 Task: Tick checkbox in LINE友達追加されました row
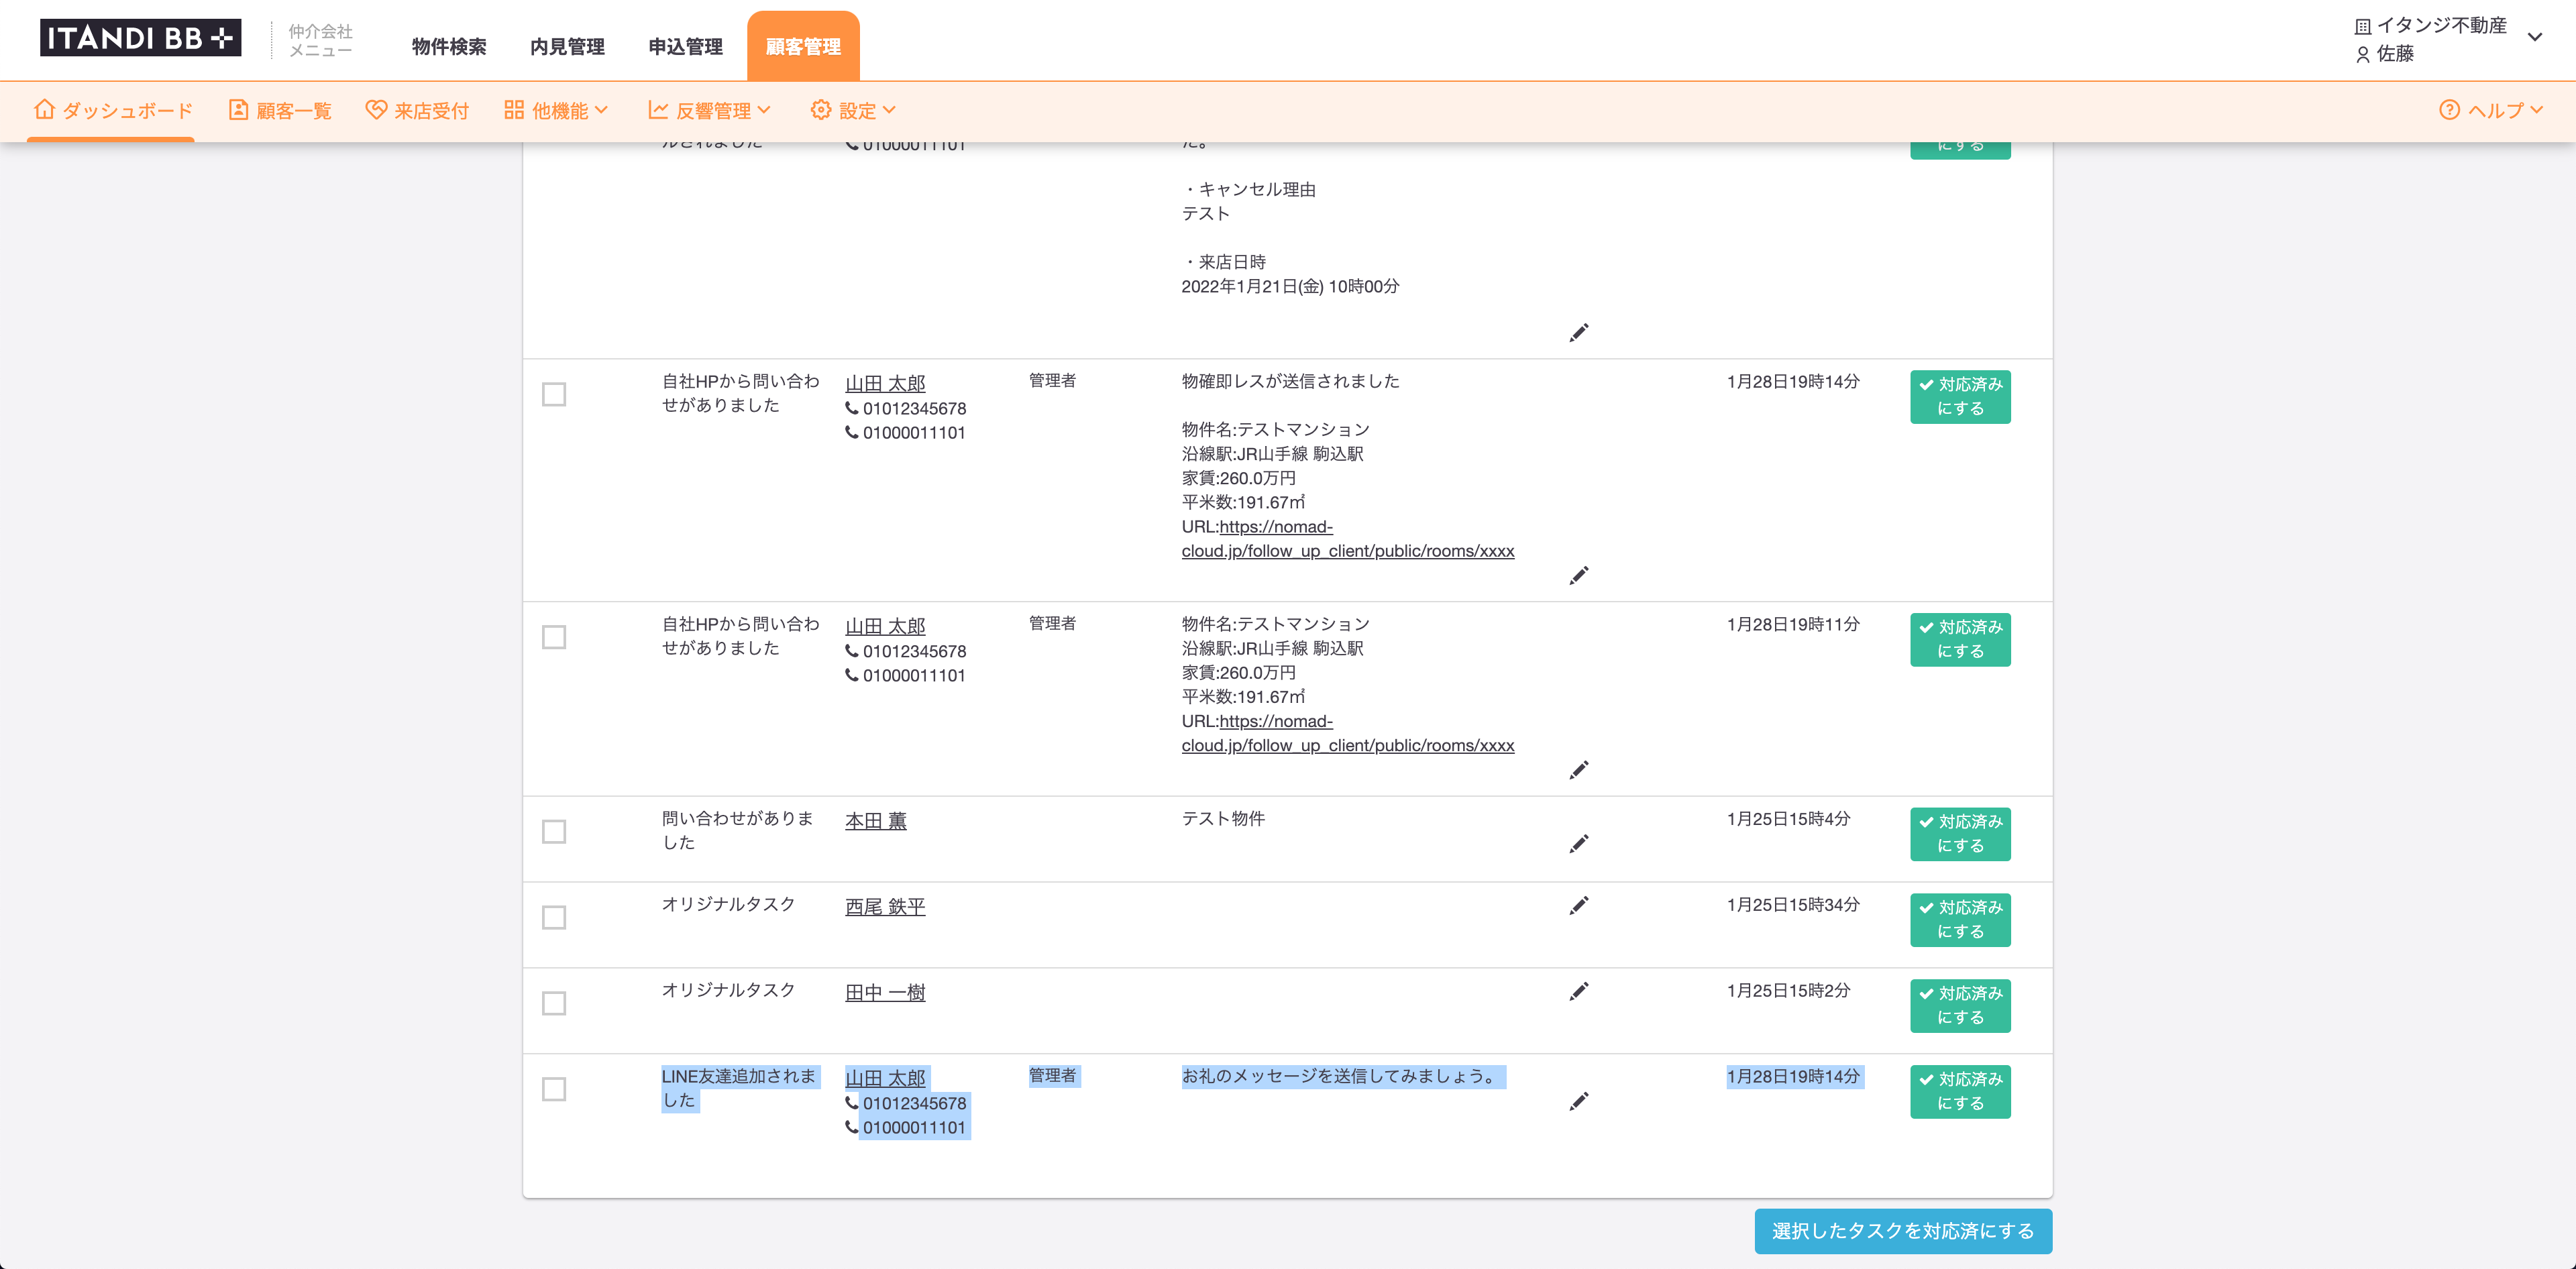554,1089
